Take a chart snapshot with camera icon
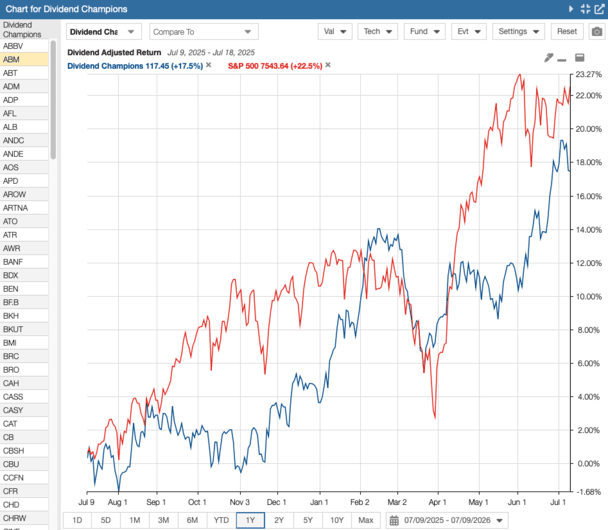Screen dimensions: 608x530 coord(597,31)
